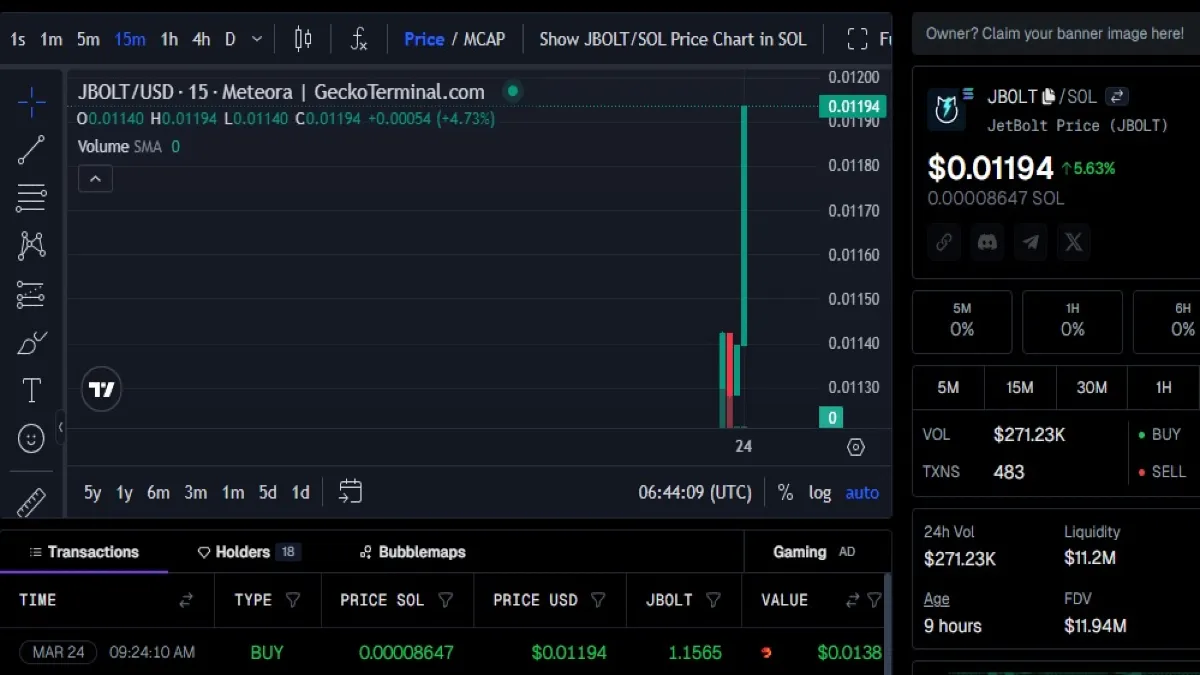
Task: Open the Discord community link
Action: click(987, 242)
